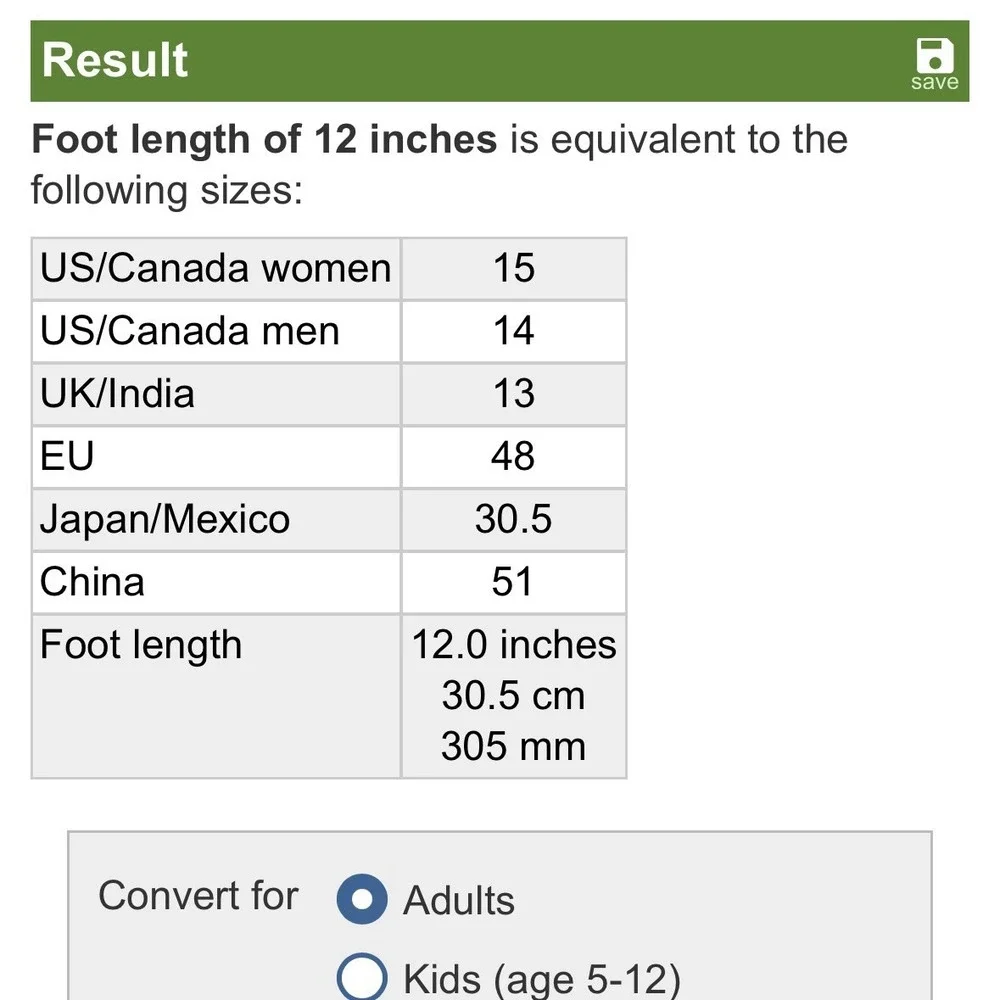Click the US/Canada men size value 14
The image size is (1000, 1000).
[x=513, y=331]
